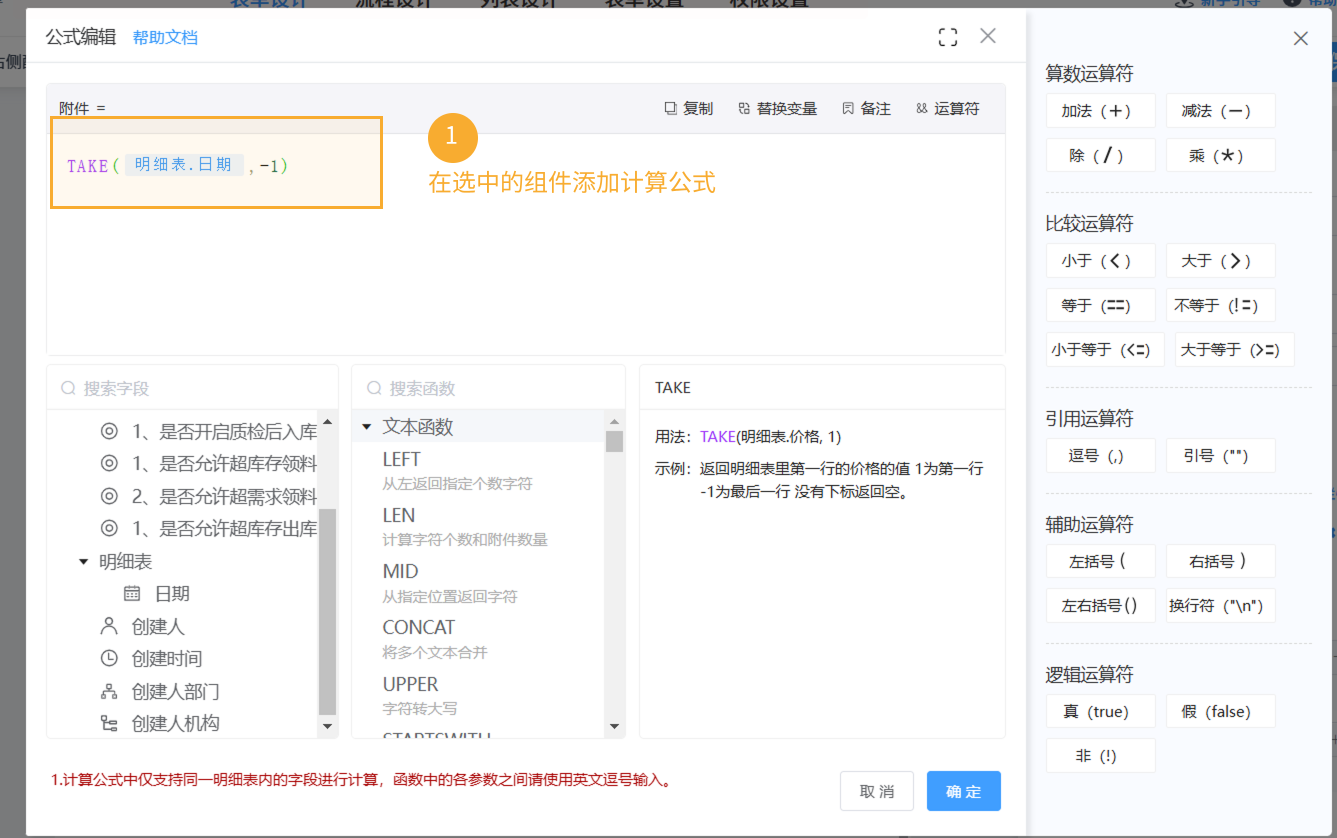
Task: Click function list scrollbar up arrow
Action: point(614,420)
